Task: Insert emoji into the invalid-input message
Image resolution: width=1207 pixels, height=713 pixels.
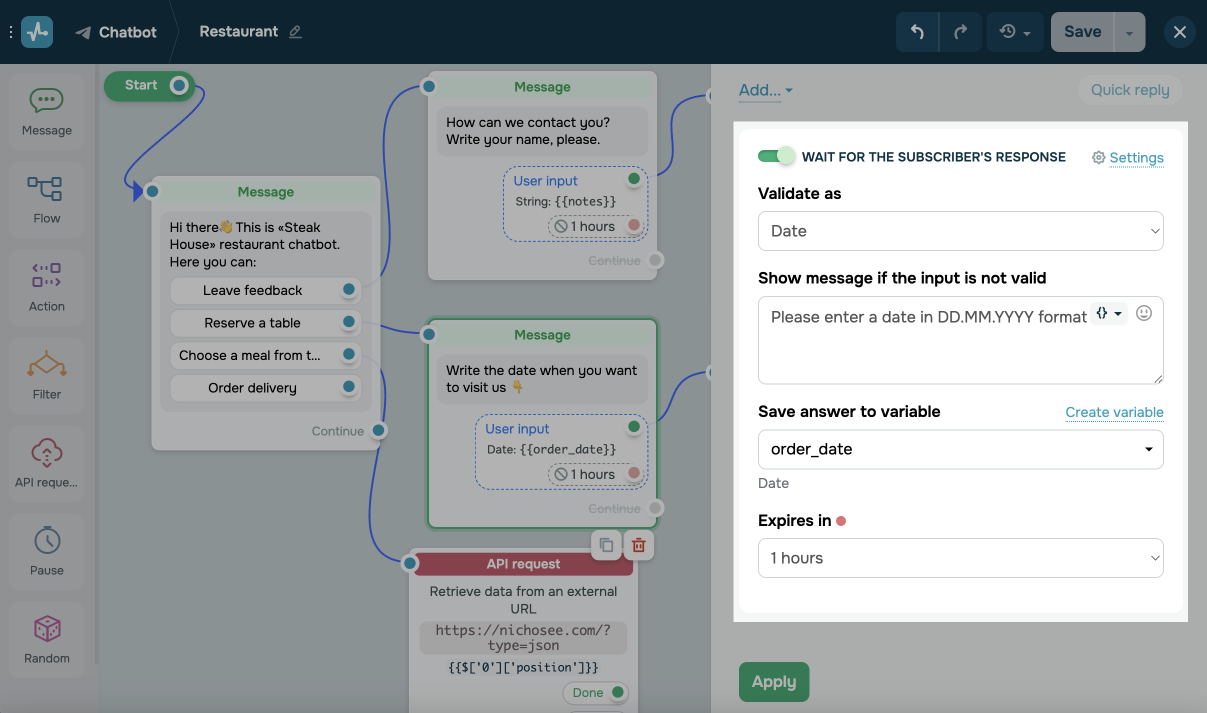Action: click(1144, 313)
